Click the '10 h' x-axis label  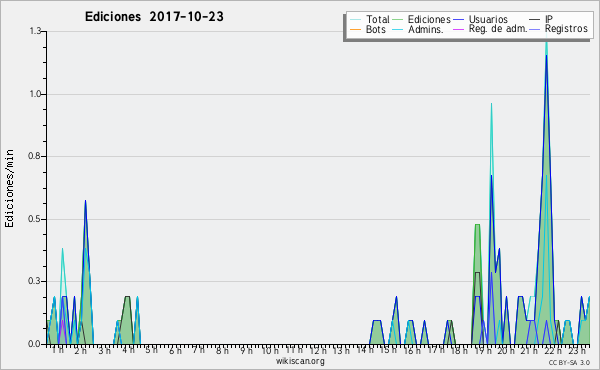coord(270,350)
